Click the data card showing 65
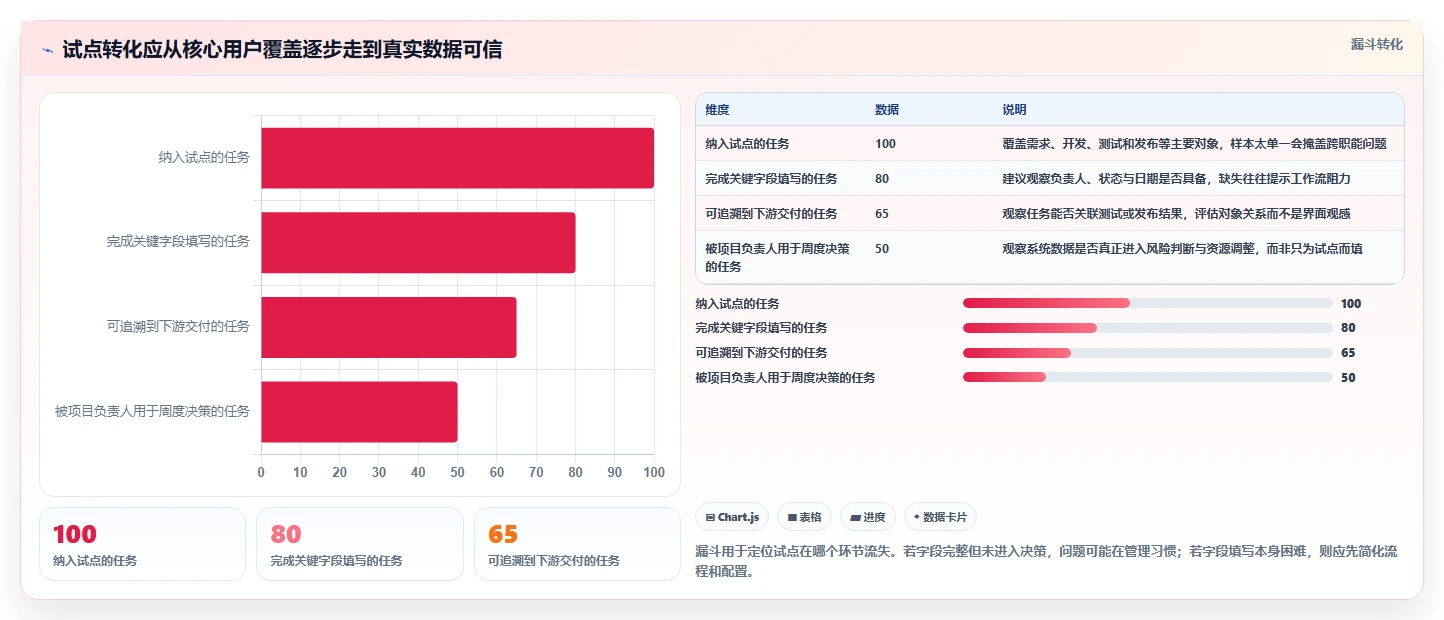 click(577, 544)
